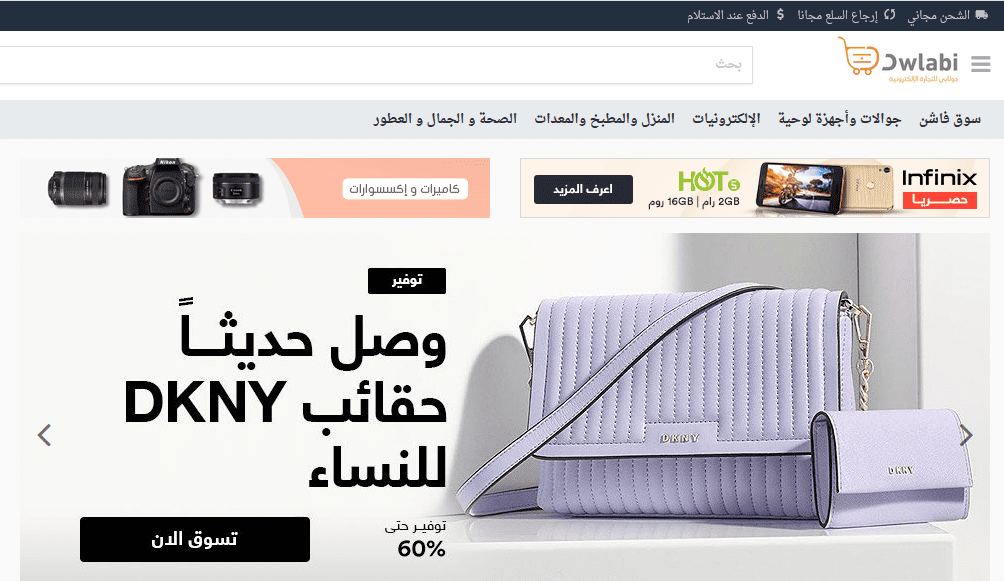
Task: Open the جوالات وأجهزة لوحية category
Action: tap(839, 119)
